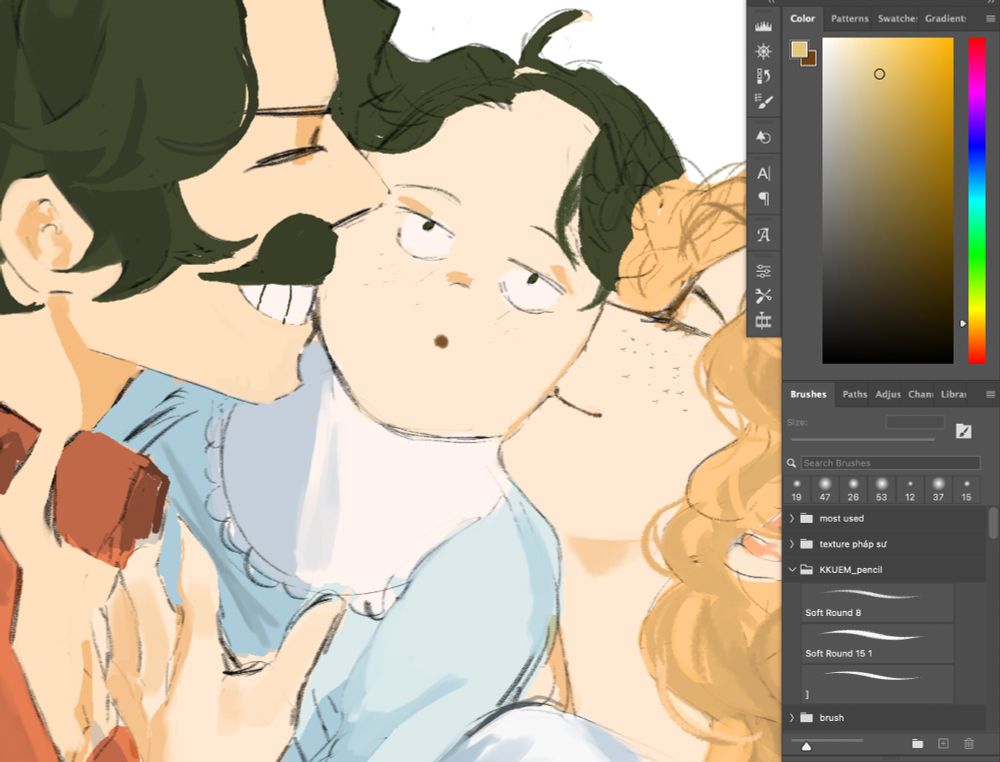Open the Actions panel icon
This screenshot has height=762, width=1000.
pyautogui.click(x=763, y=137)
